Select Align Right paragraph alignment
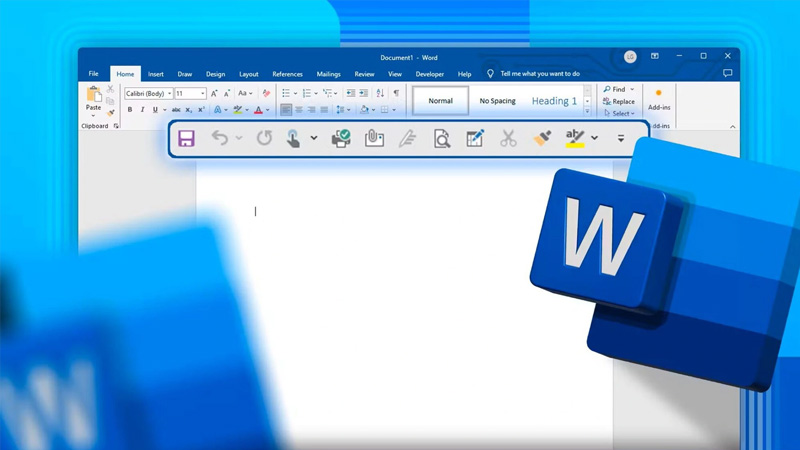The height and width of the screenshot is (450, 800). 312,110
